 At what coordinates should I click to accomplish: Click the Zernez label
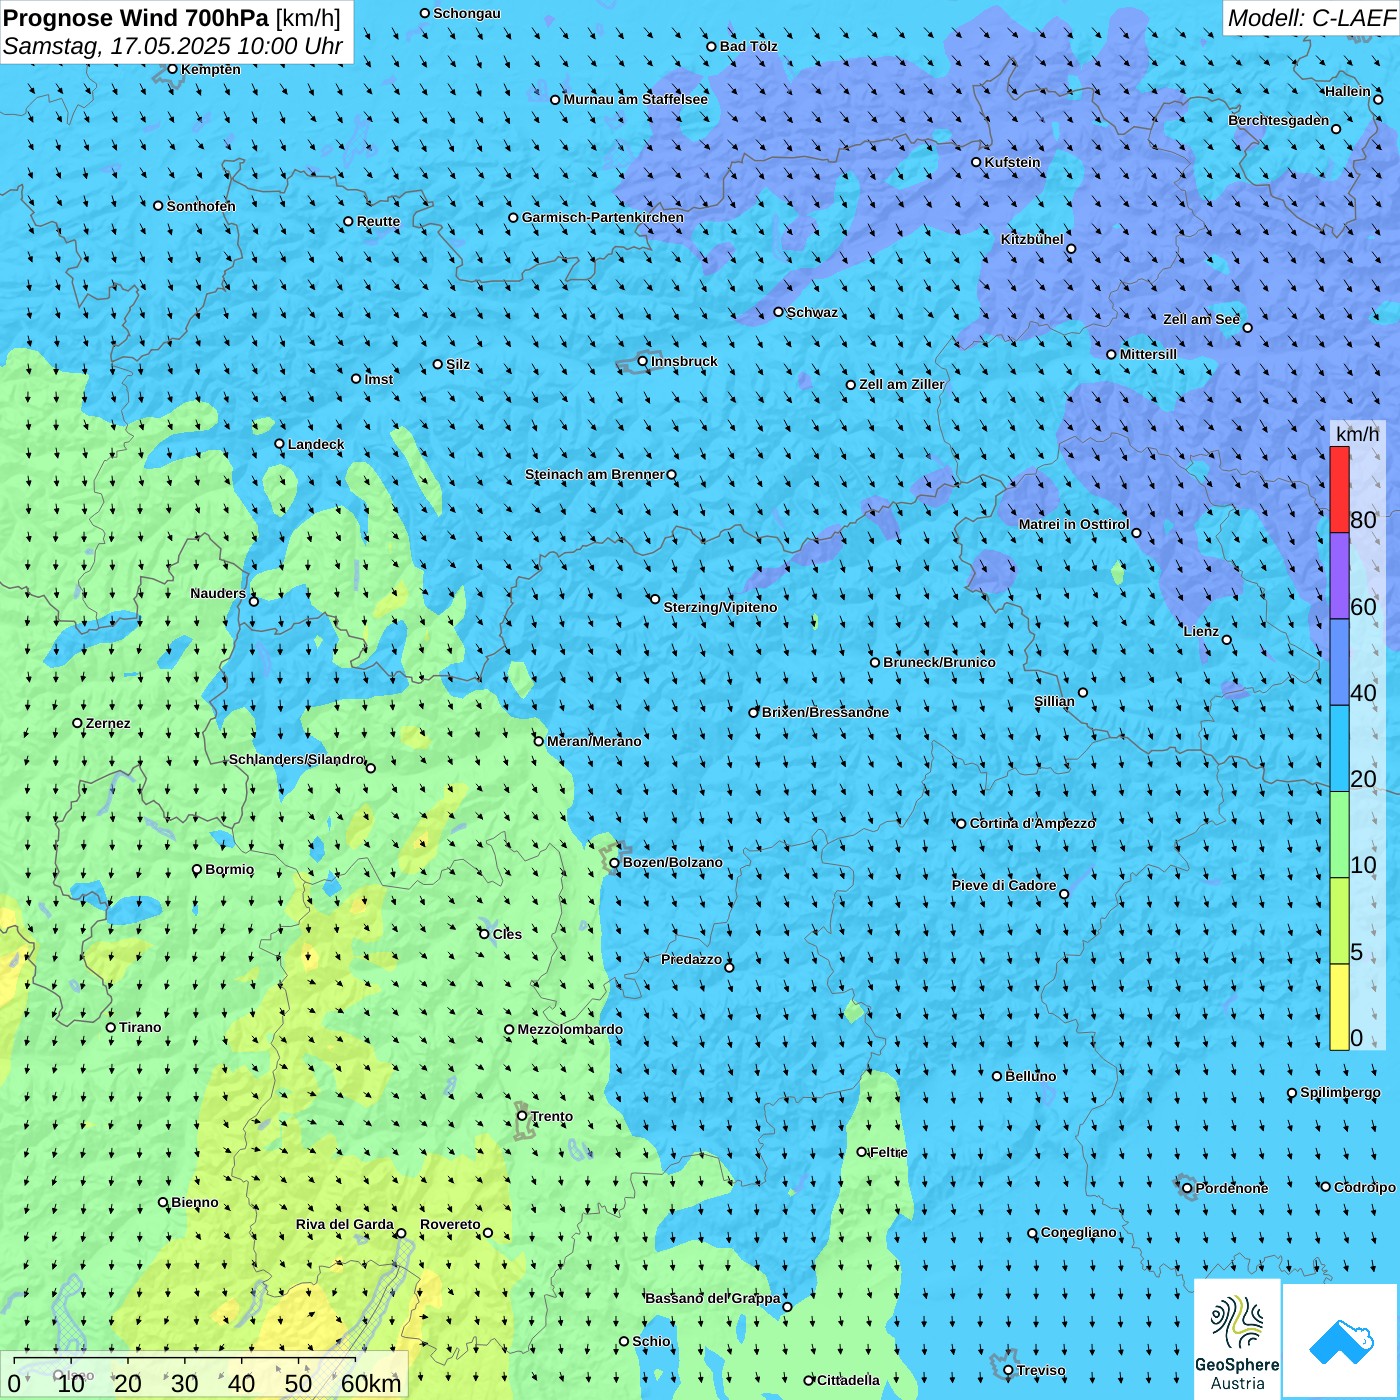(x=108, y=723)
